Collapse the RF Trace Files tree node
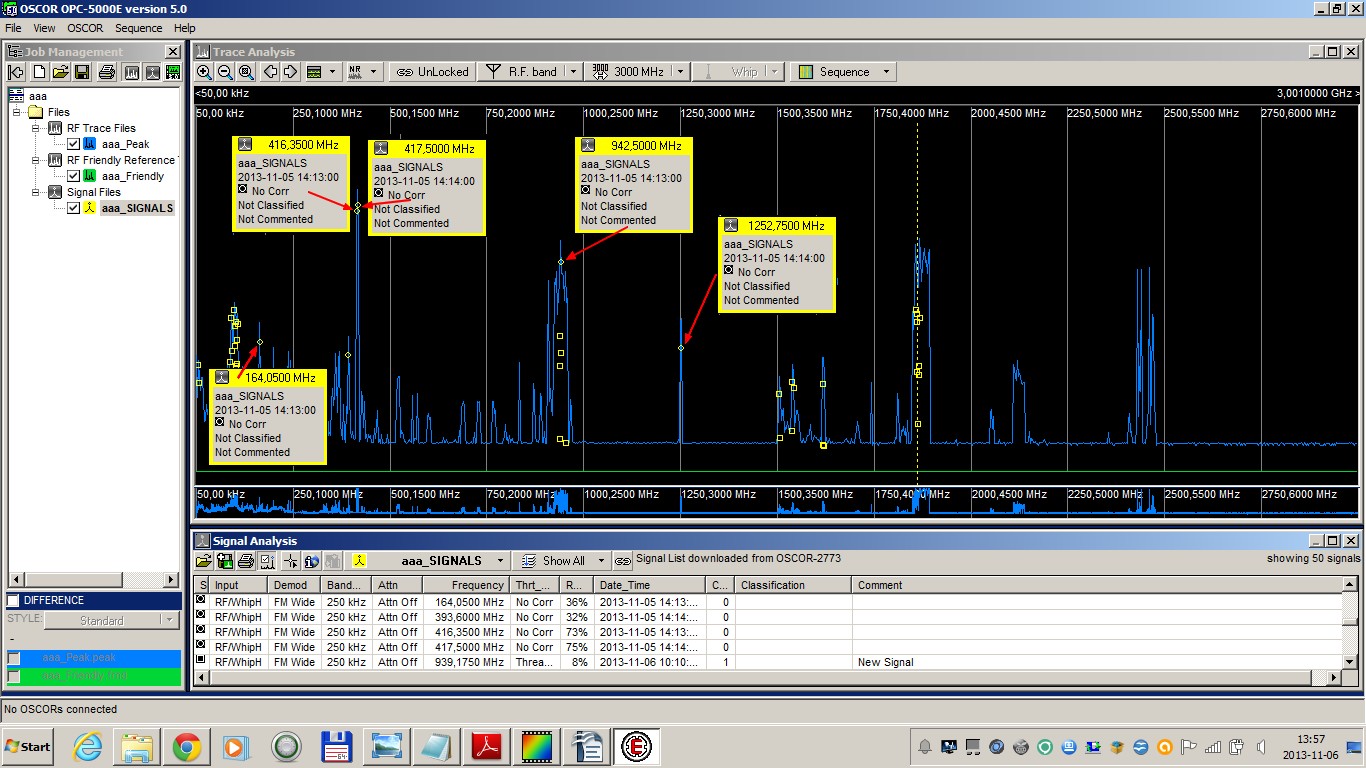This screenshot has height=768, width=1366. (37, 128)
